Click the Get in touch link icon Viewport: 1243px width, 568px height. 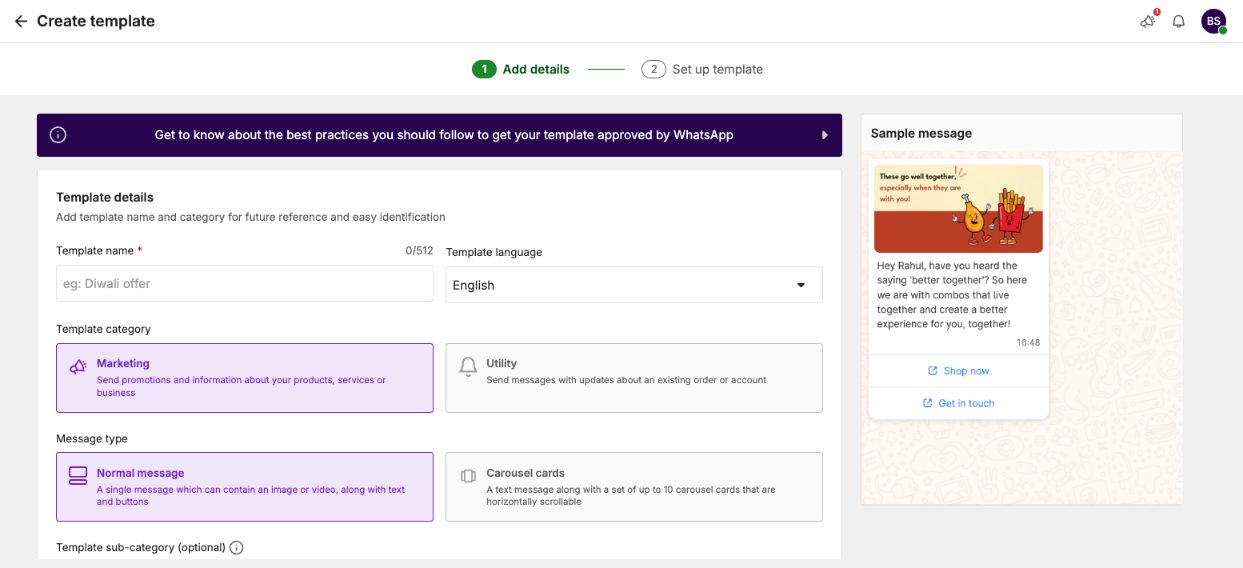[928, 403]
